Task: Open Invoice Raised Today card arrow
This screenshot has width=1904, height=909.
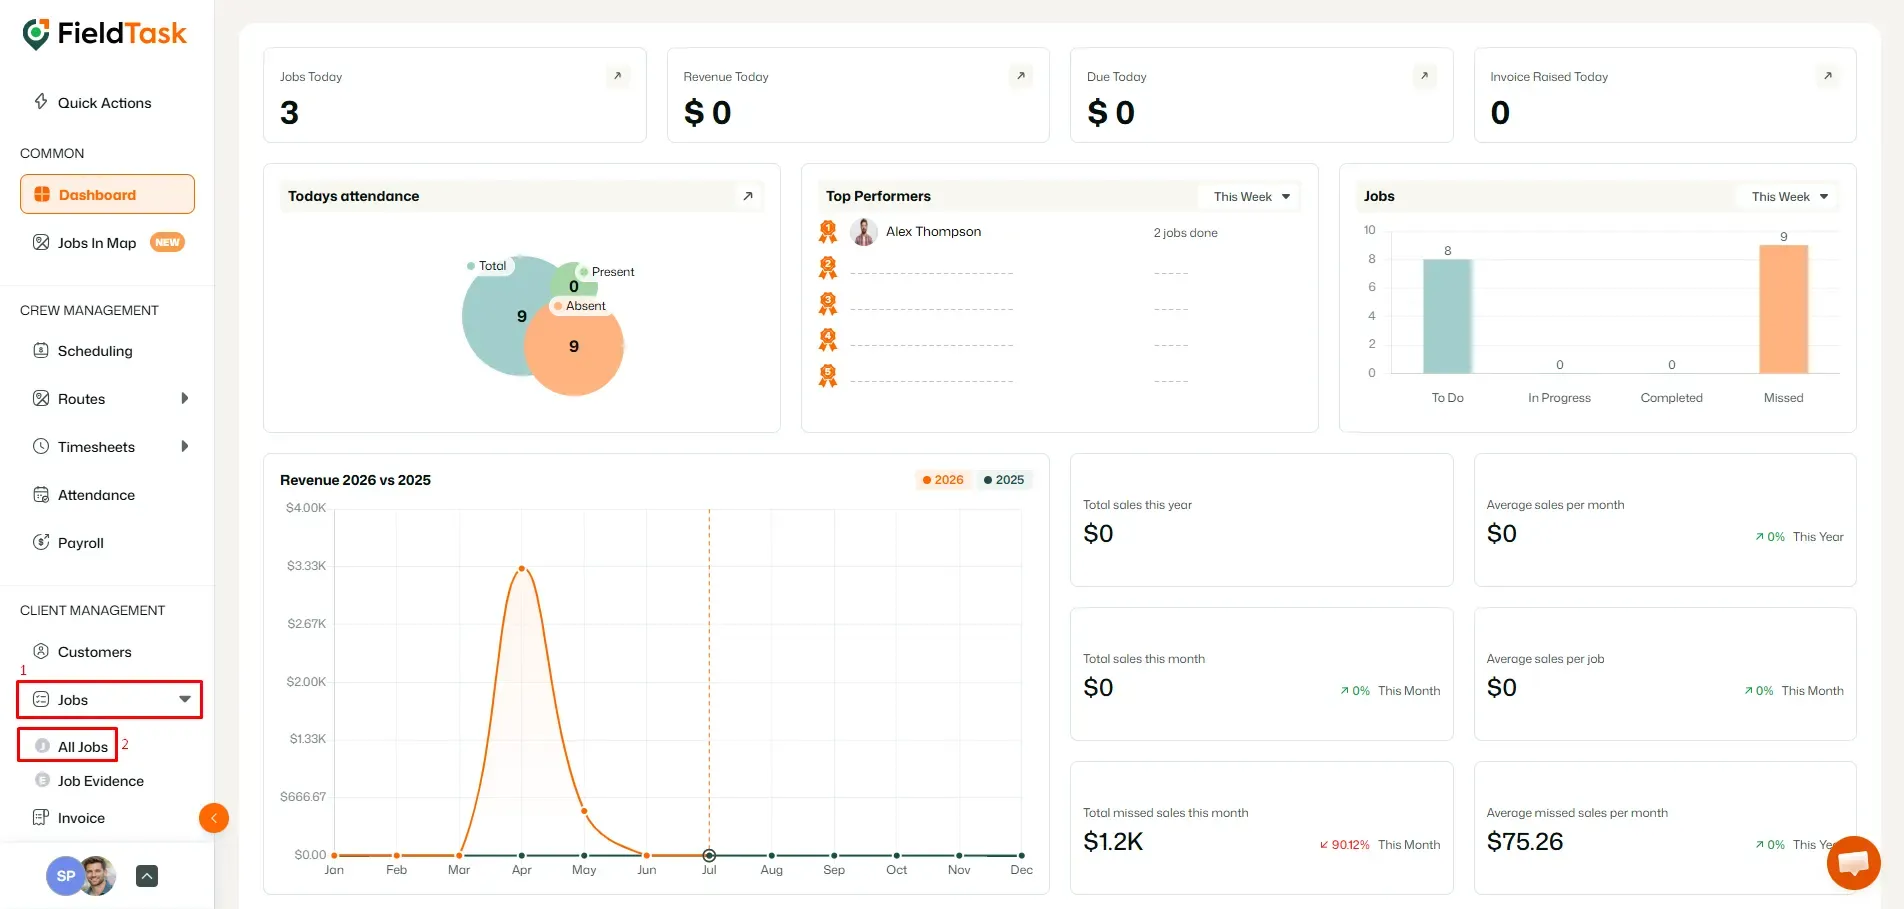Action: tap(1828, 76)
